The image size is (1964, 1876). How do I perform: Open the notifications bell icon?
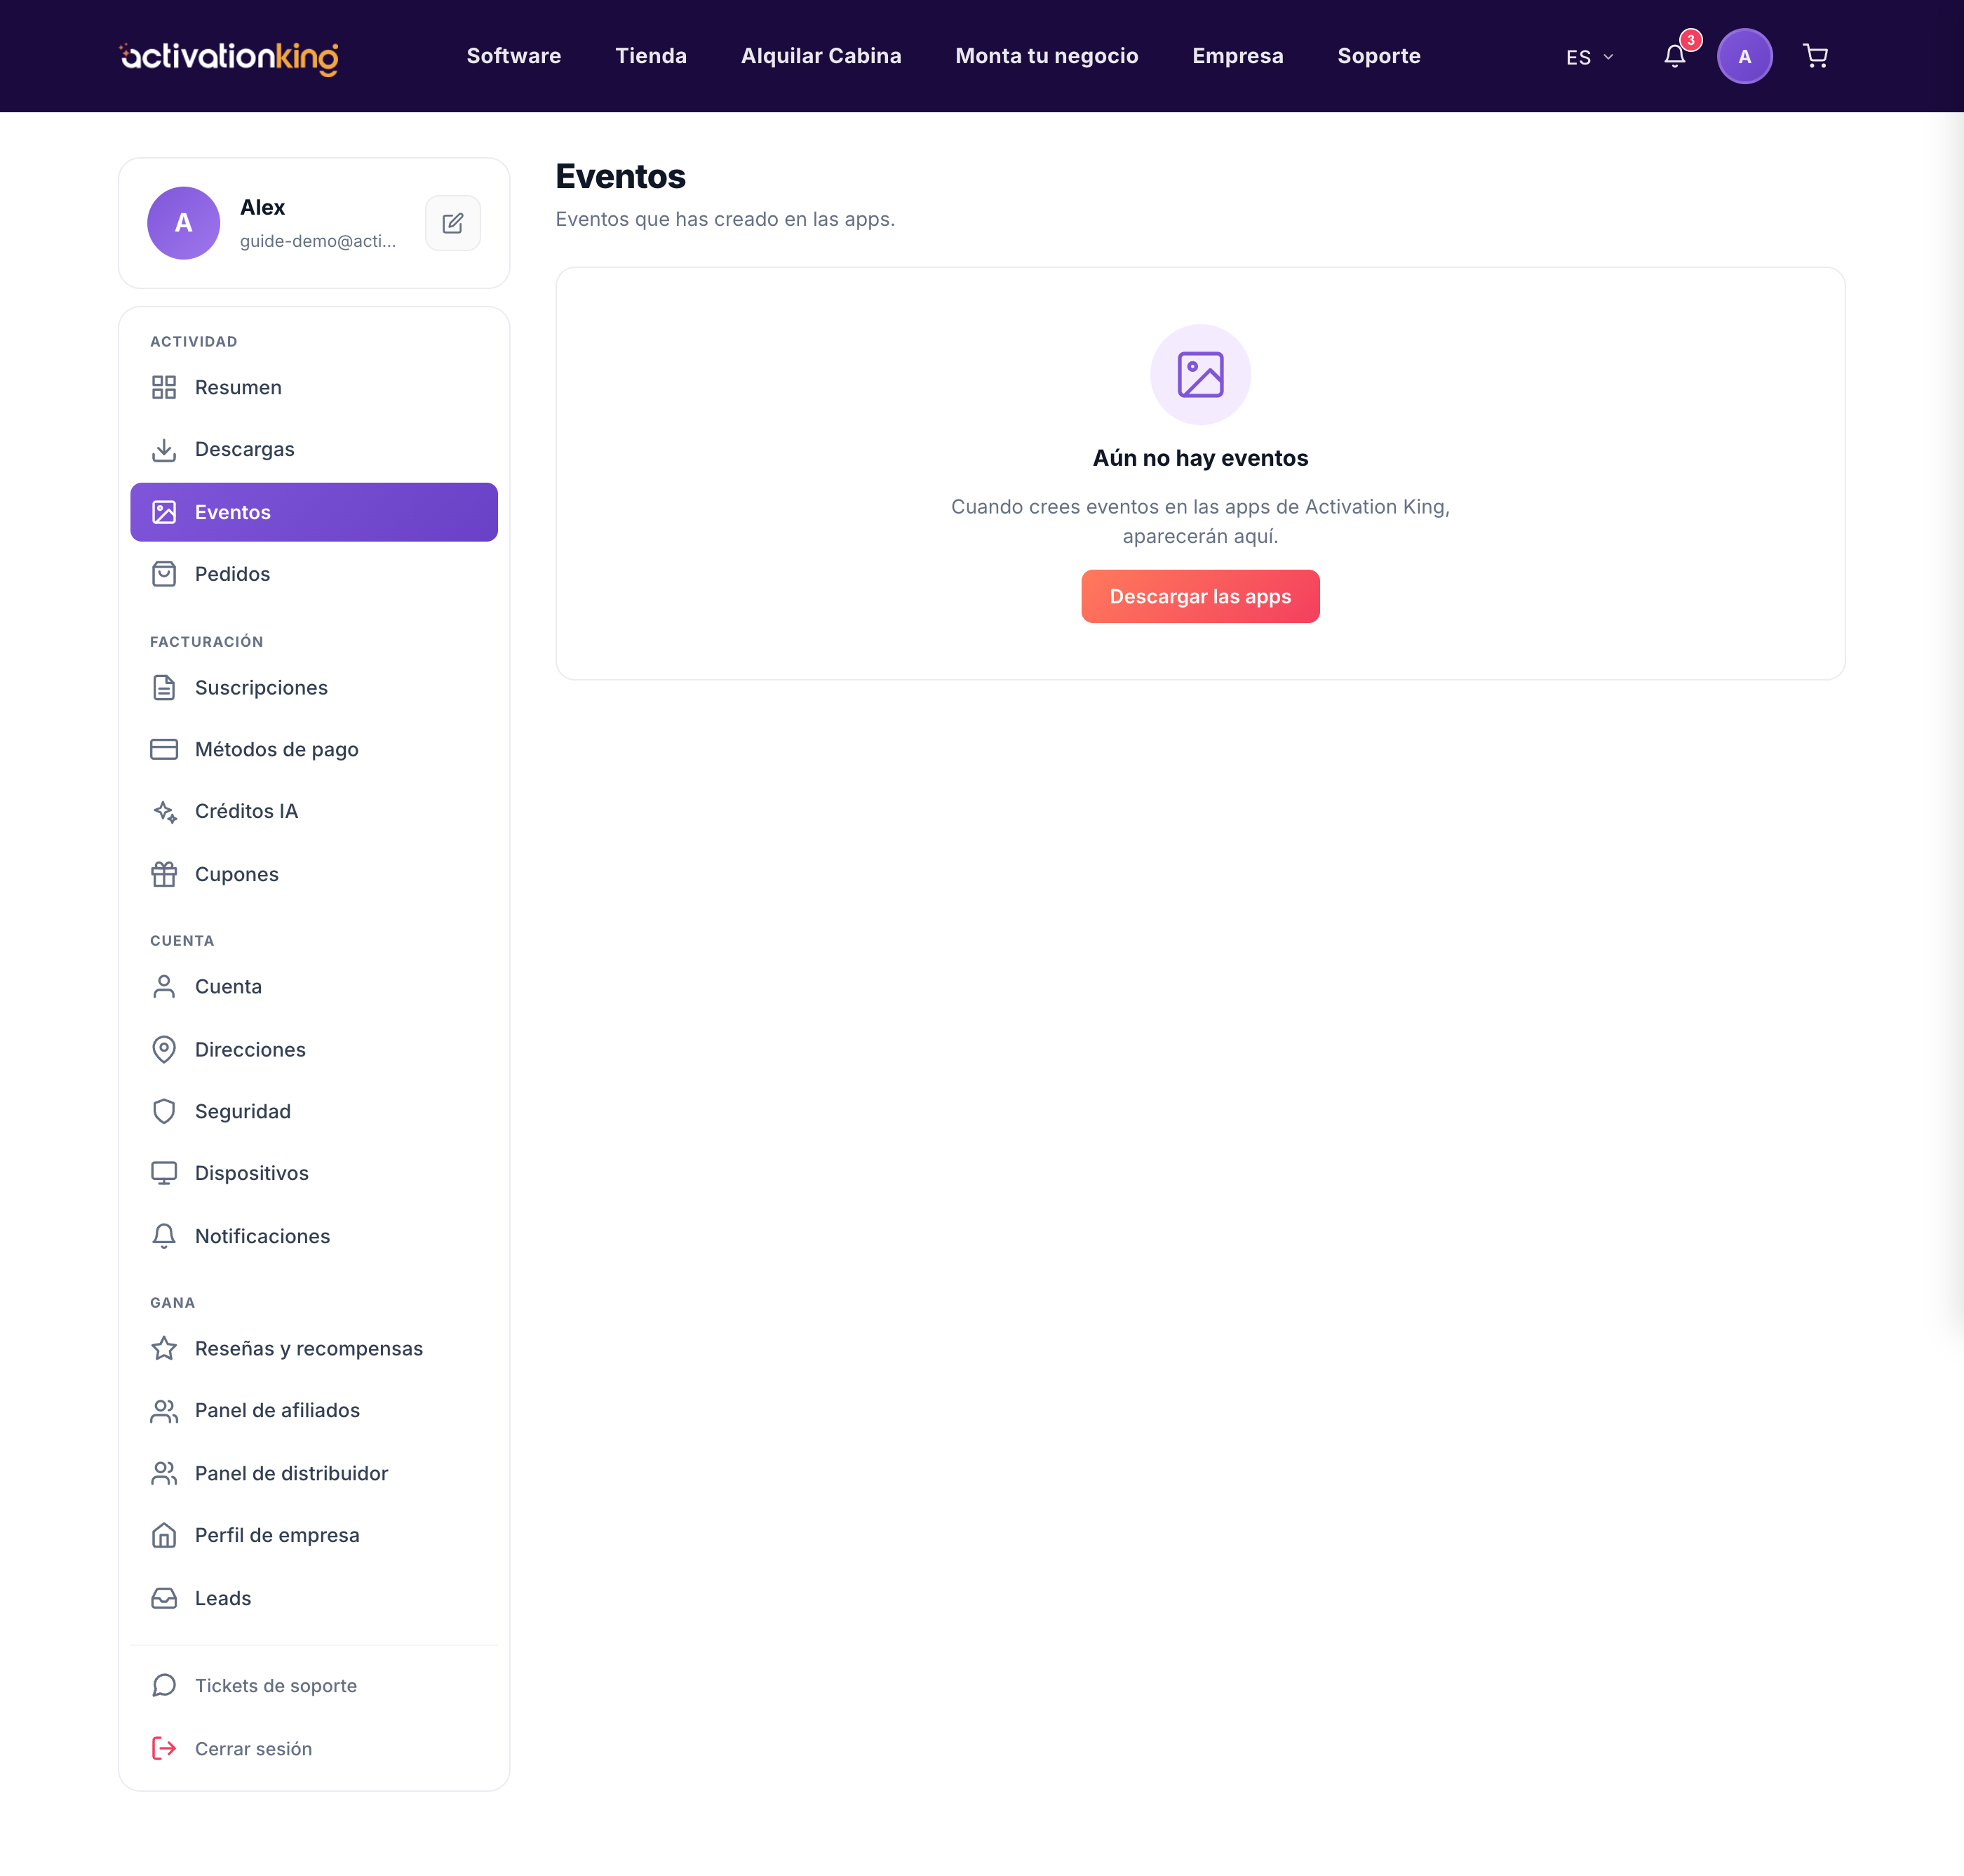[1674, 56]
